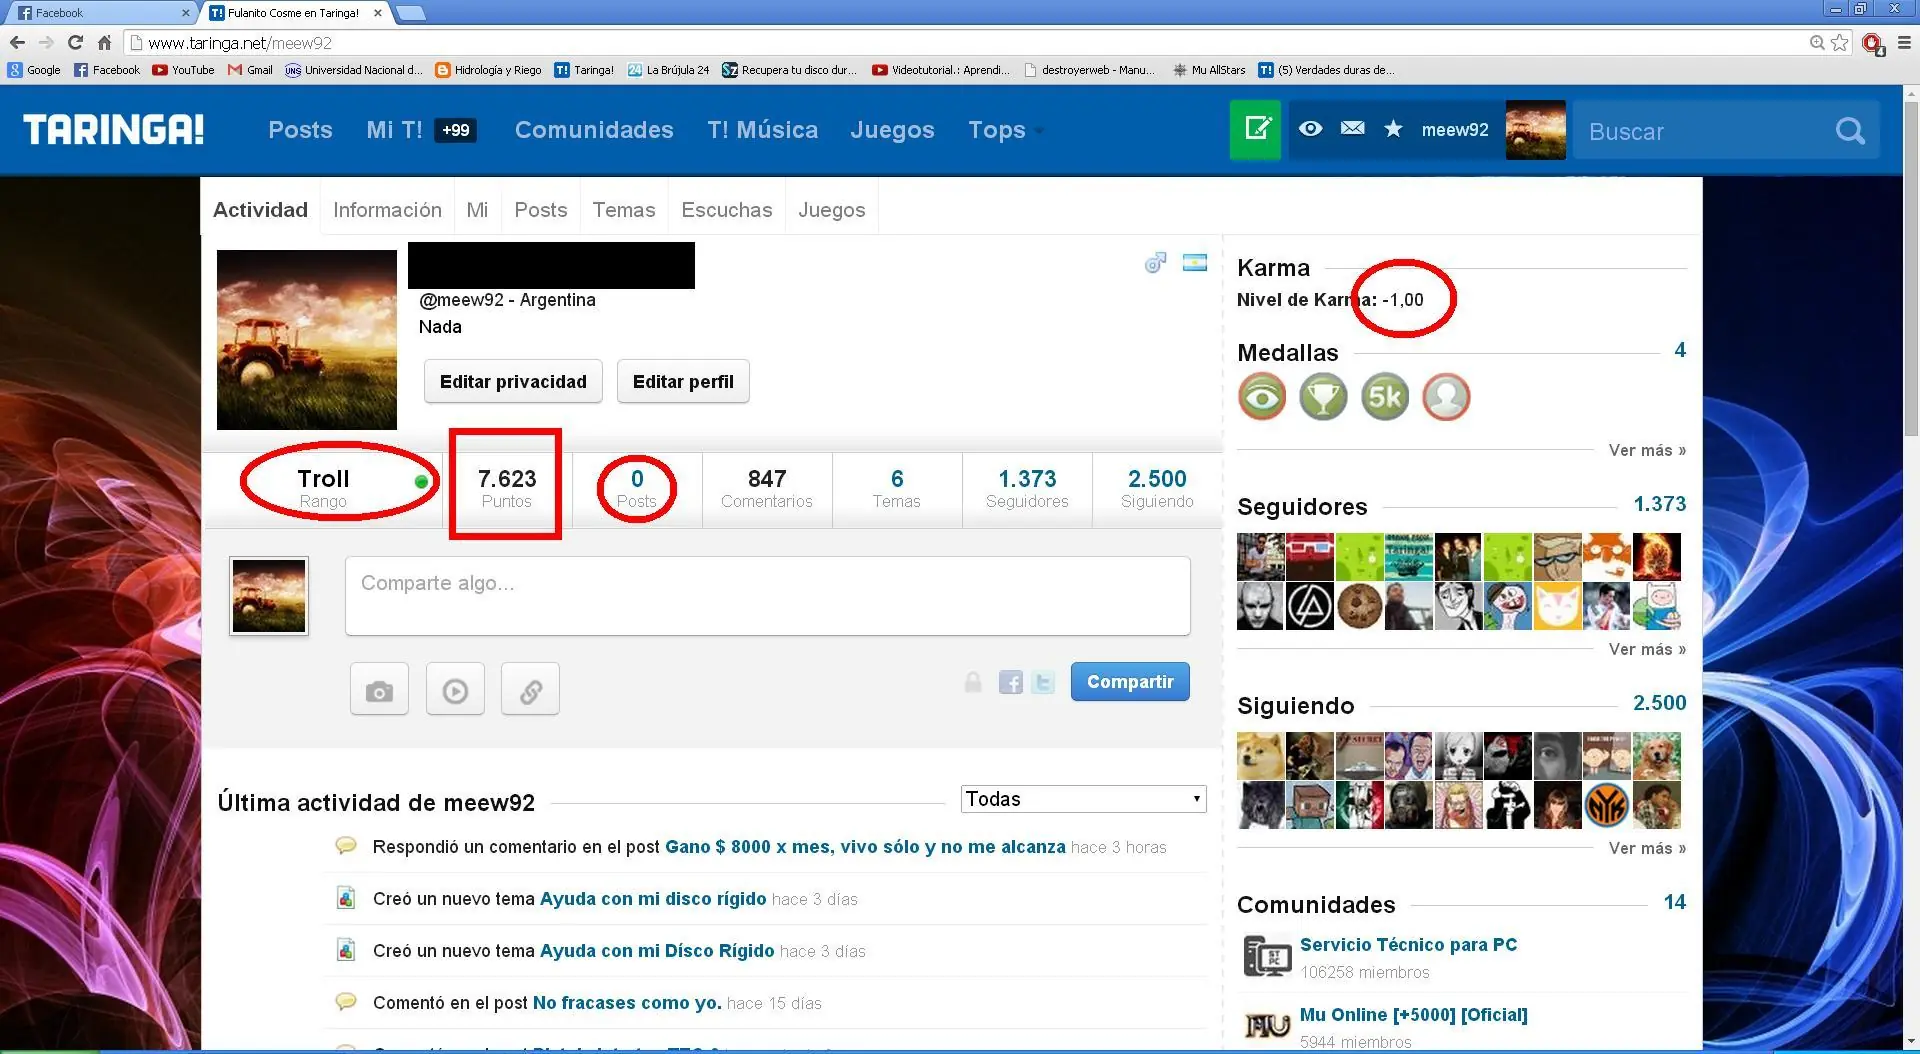Click the meew92 username in header
Image resolution: width=1920 pixels, height=1054 pixels.
tap(1455, 130)
